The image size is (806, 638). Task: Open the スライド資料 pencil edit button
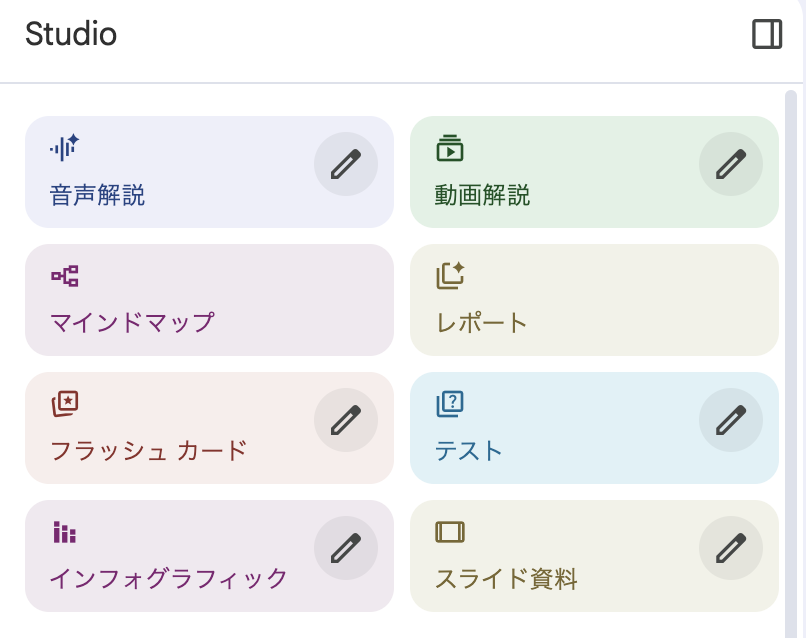click(x=731, y=548)
